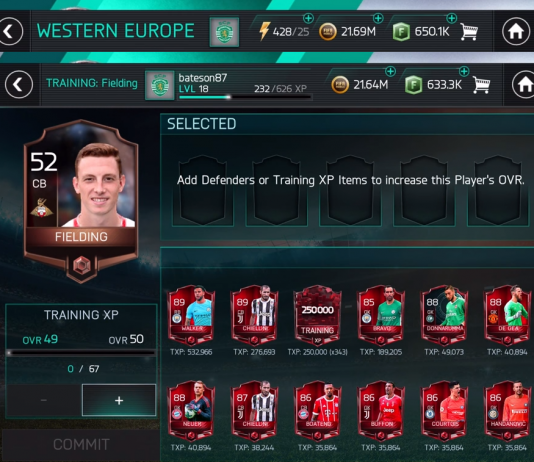Increase training XP with plus button

click(x=119, y=400)
